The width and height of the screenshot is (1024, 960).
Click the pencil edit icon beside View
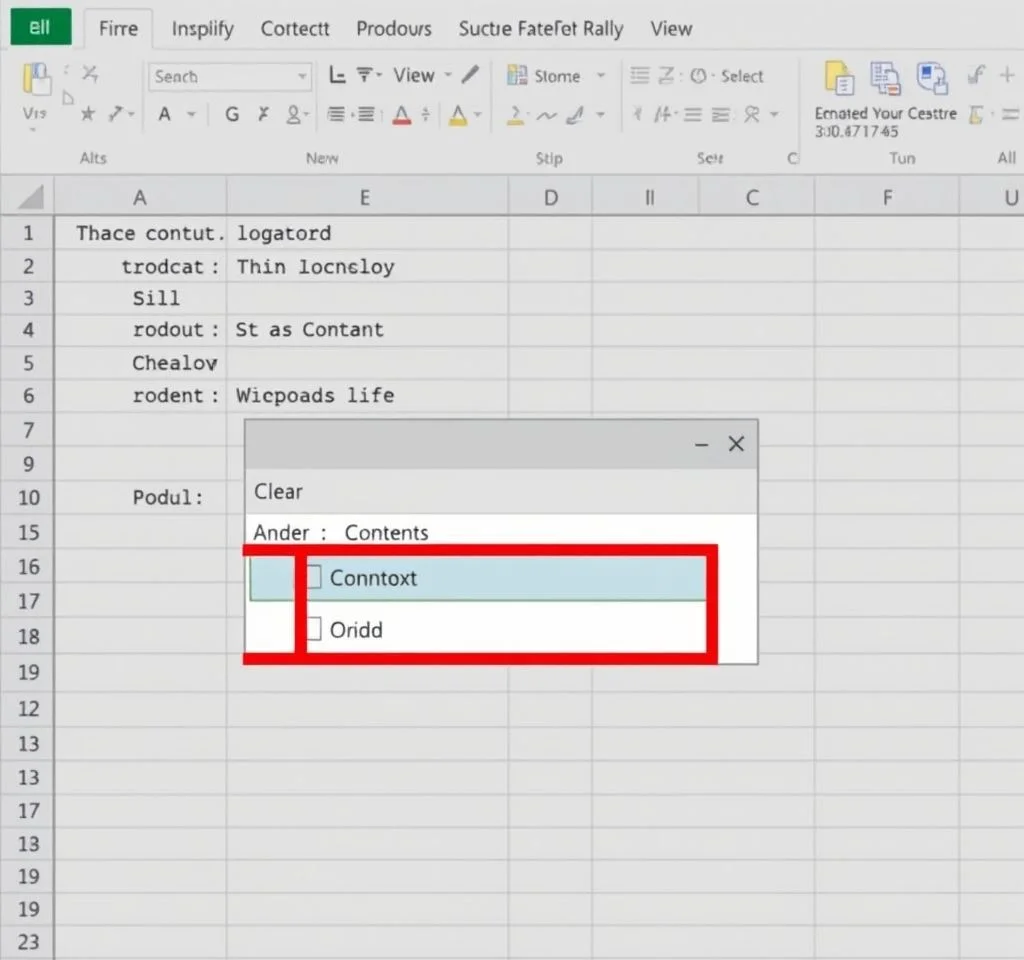(471, 75)
